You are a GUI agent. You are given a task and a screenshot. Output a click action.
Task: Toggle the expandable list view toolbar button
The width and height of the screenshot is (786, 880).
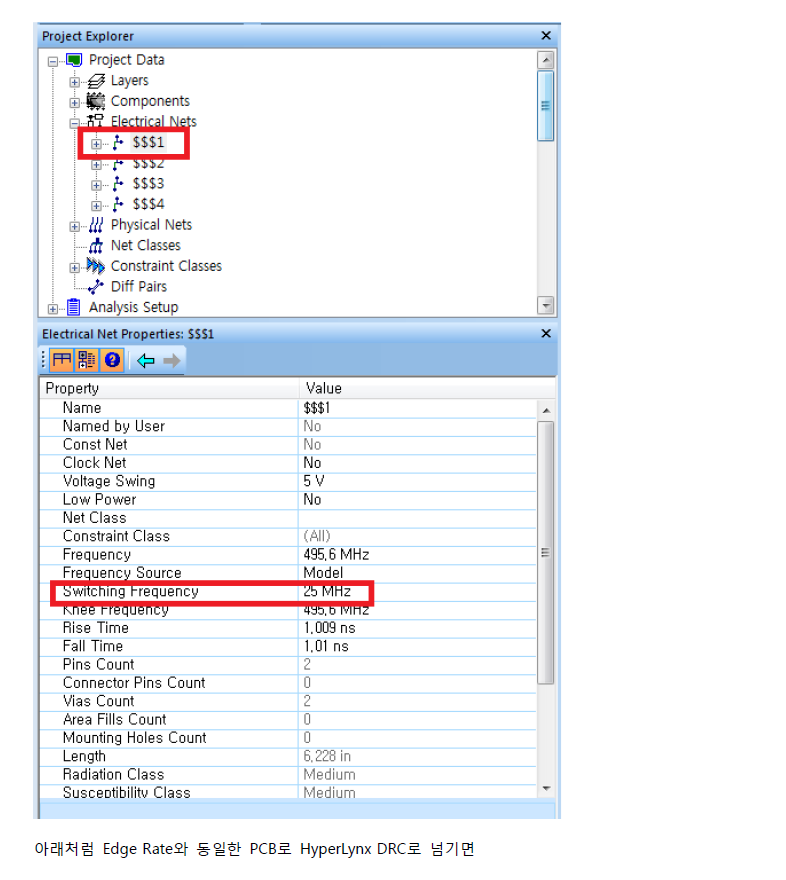tap(86, 361)
